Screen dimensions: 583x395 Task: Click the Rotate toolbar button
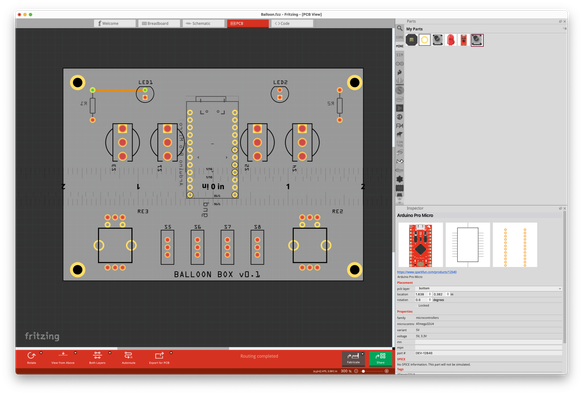click(32, 357)
